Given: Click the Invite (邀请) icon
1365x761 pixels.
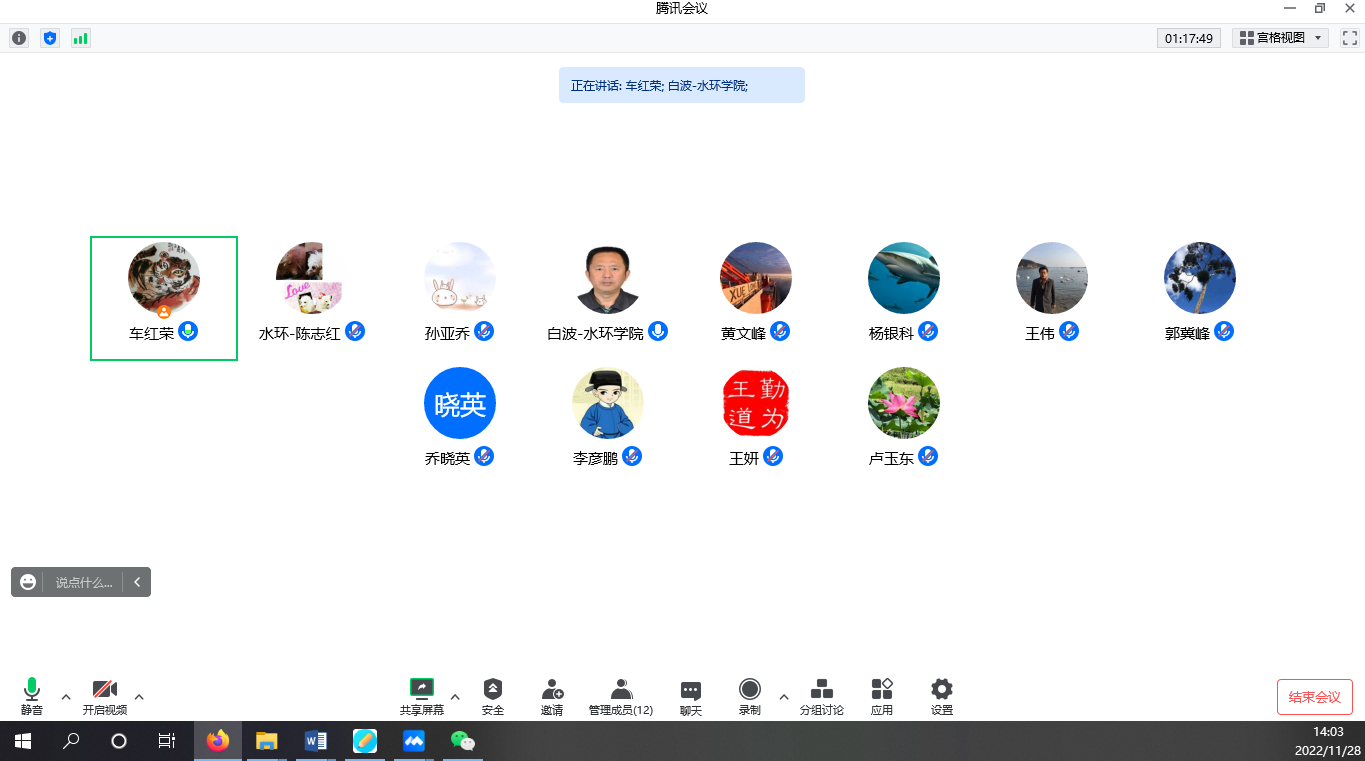Looking at the screenshot, I should tap(552, 695).
